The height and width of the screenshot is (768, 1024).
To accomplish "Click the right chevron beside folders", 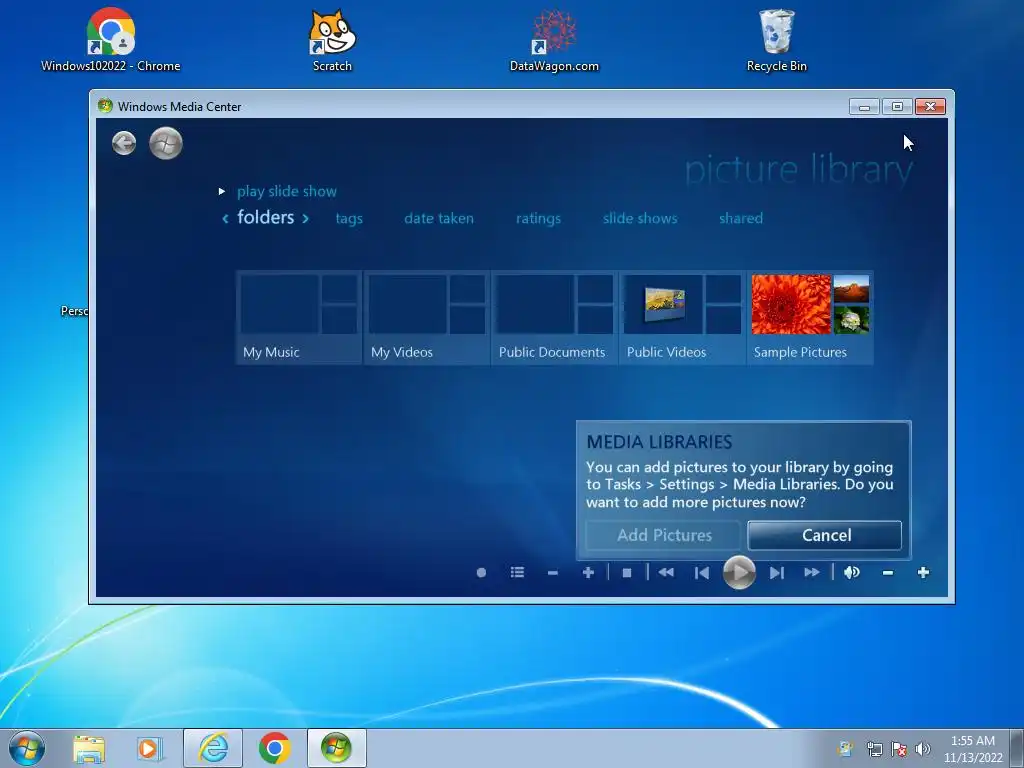I will [305, 218].
